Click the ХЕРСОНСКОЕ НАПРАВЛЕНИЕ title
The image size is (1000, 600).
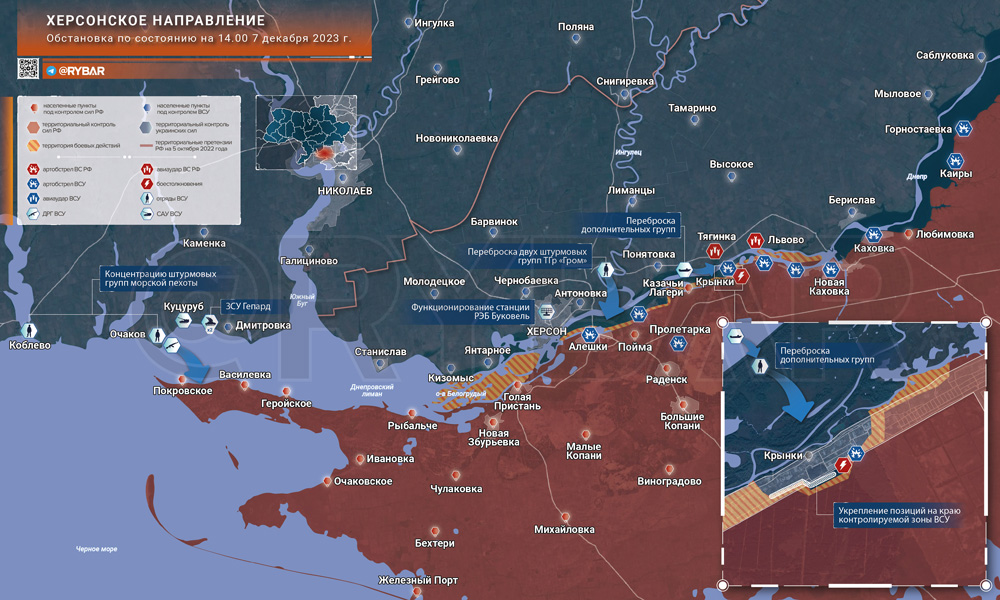(x=156, y=21)
